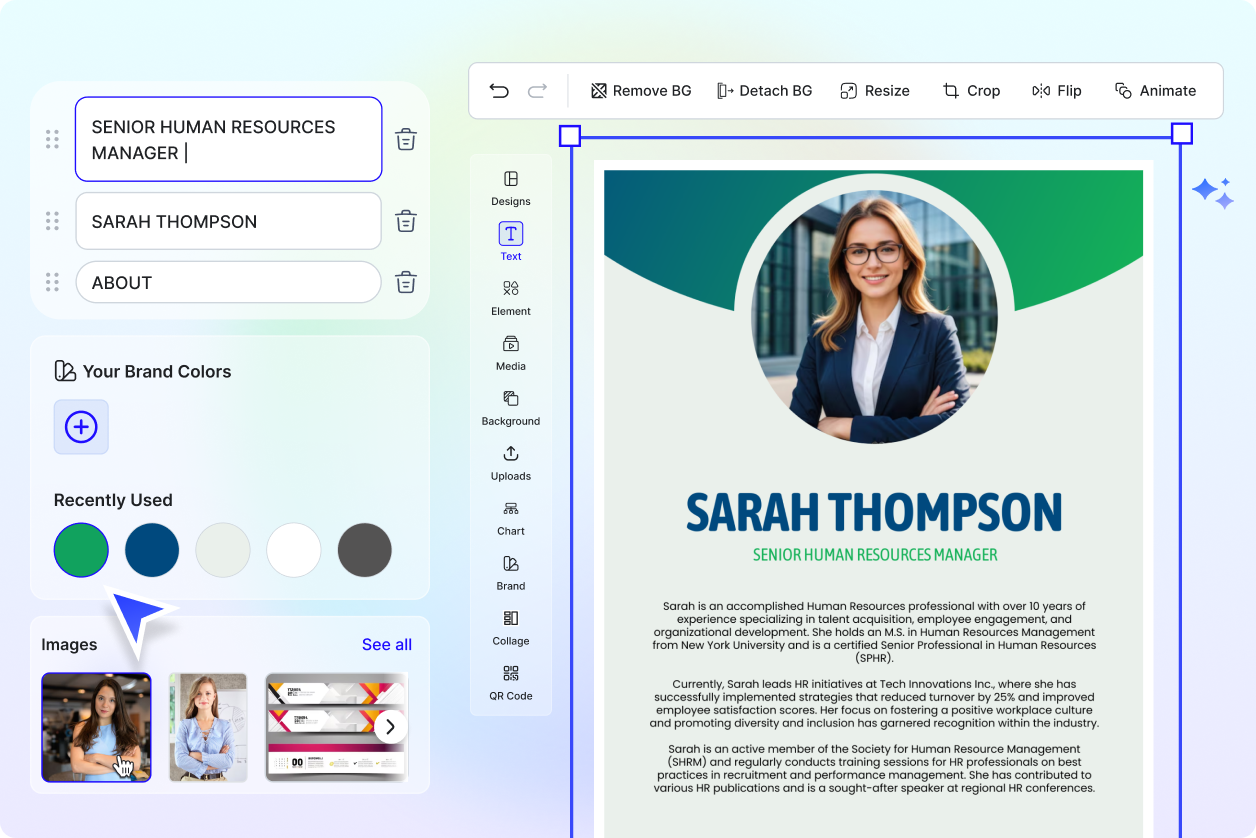Screen dimensions: 1256x838
Task: Click the See all link for Images
Action: tap(387, 644)
